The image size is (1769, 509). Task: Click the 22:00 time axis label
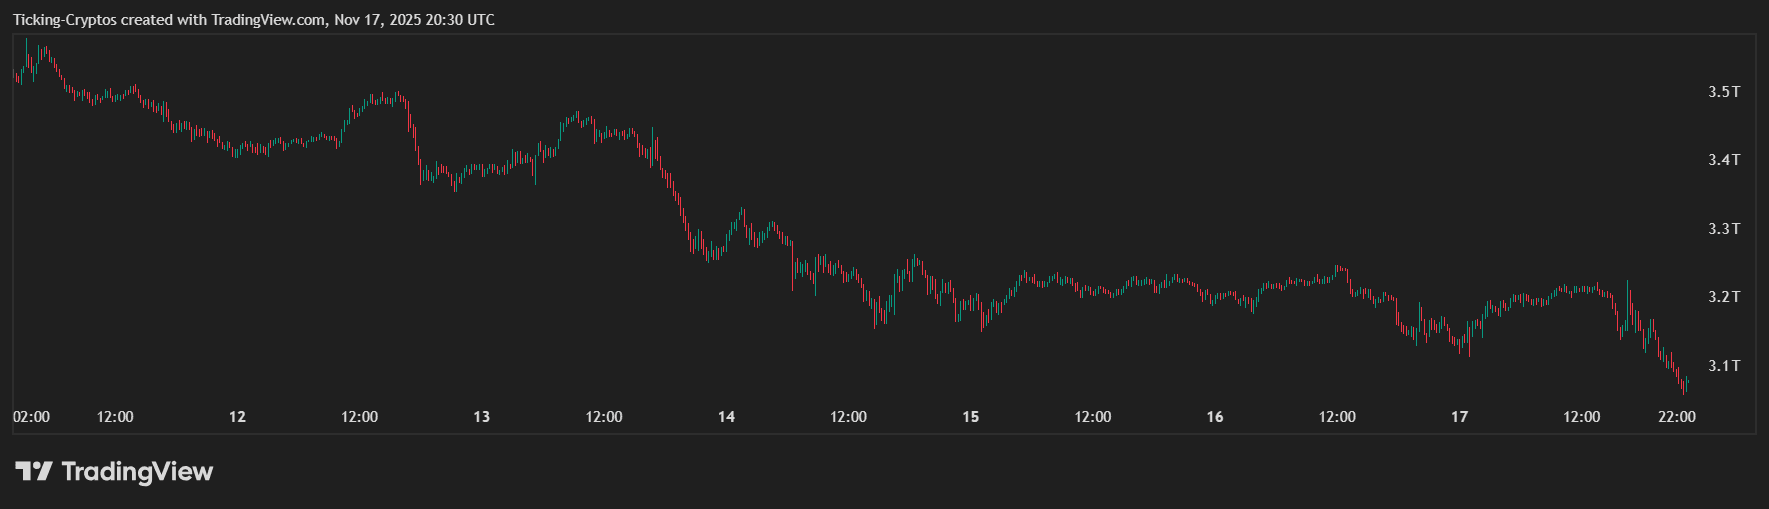[x=1677, y=417]
